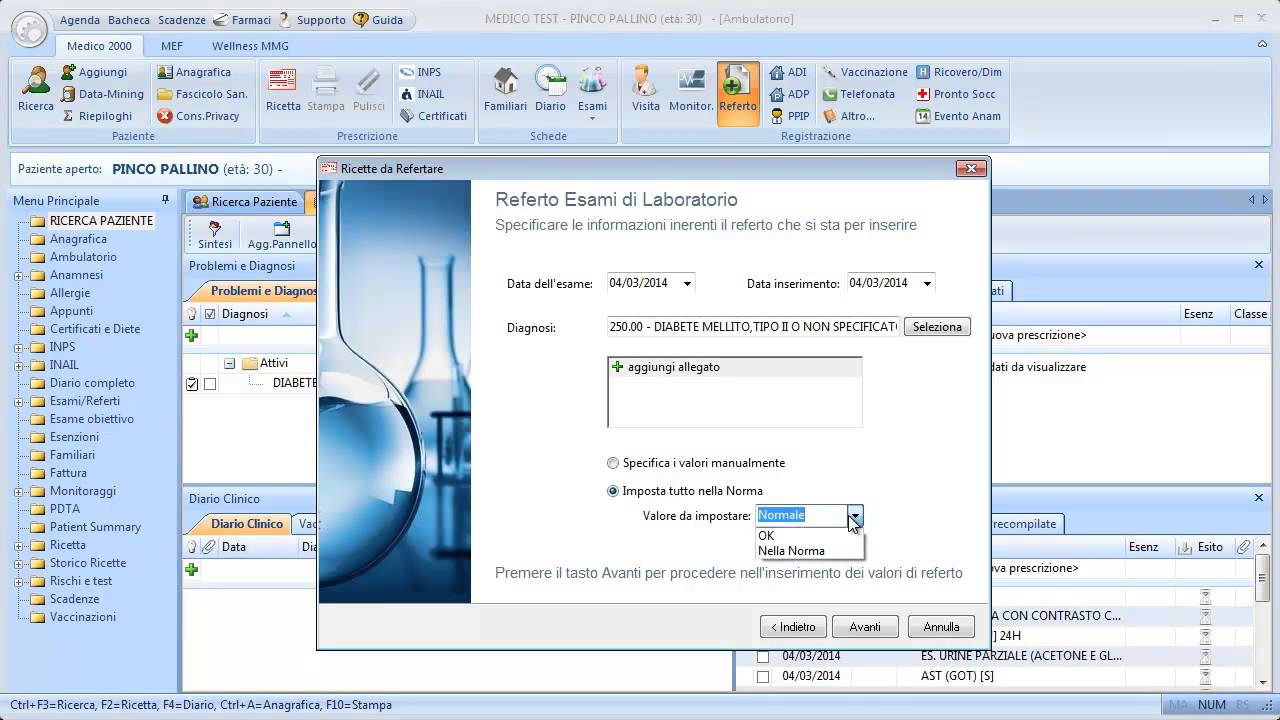Click the Seleziona diagnosis button
The height and width of the screenshot is (720, 1280).
(937, 327)
